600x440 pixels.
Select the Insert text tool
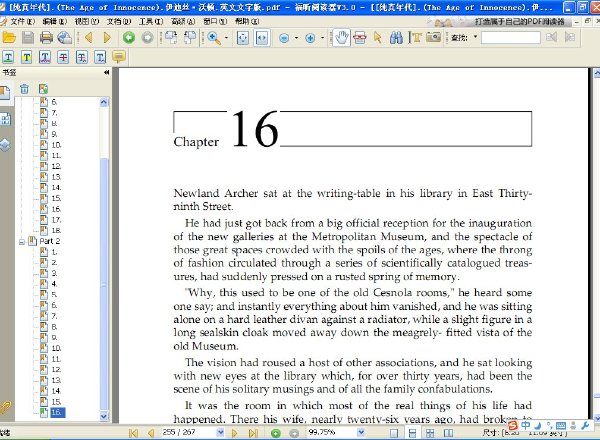100,57
